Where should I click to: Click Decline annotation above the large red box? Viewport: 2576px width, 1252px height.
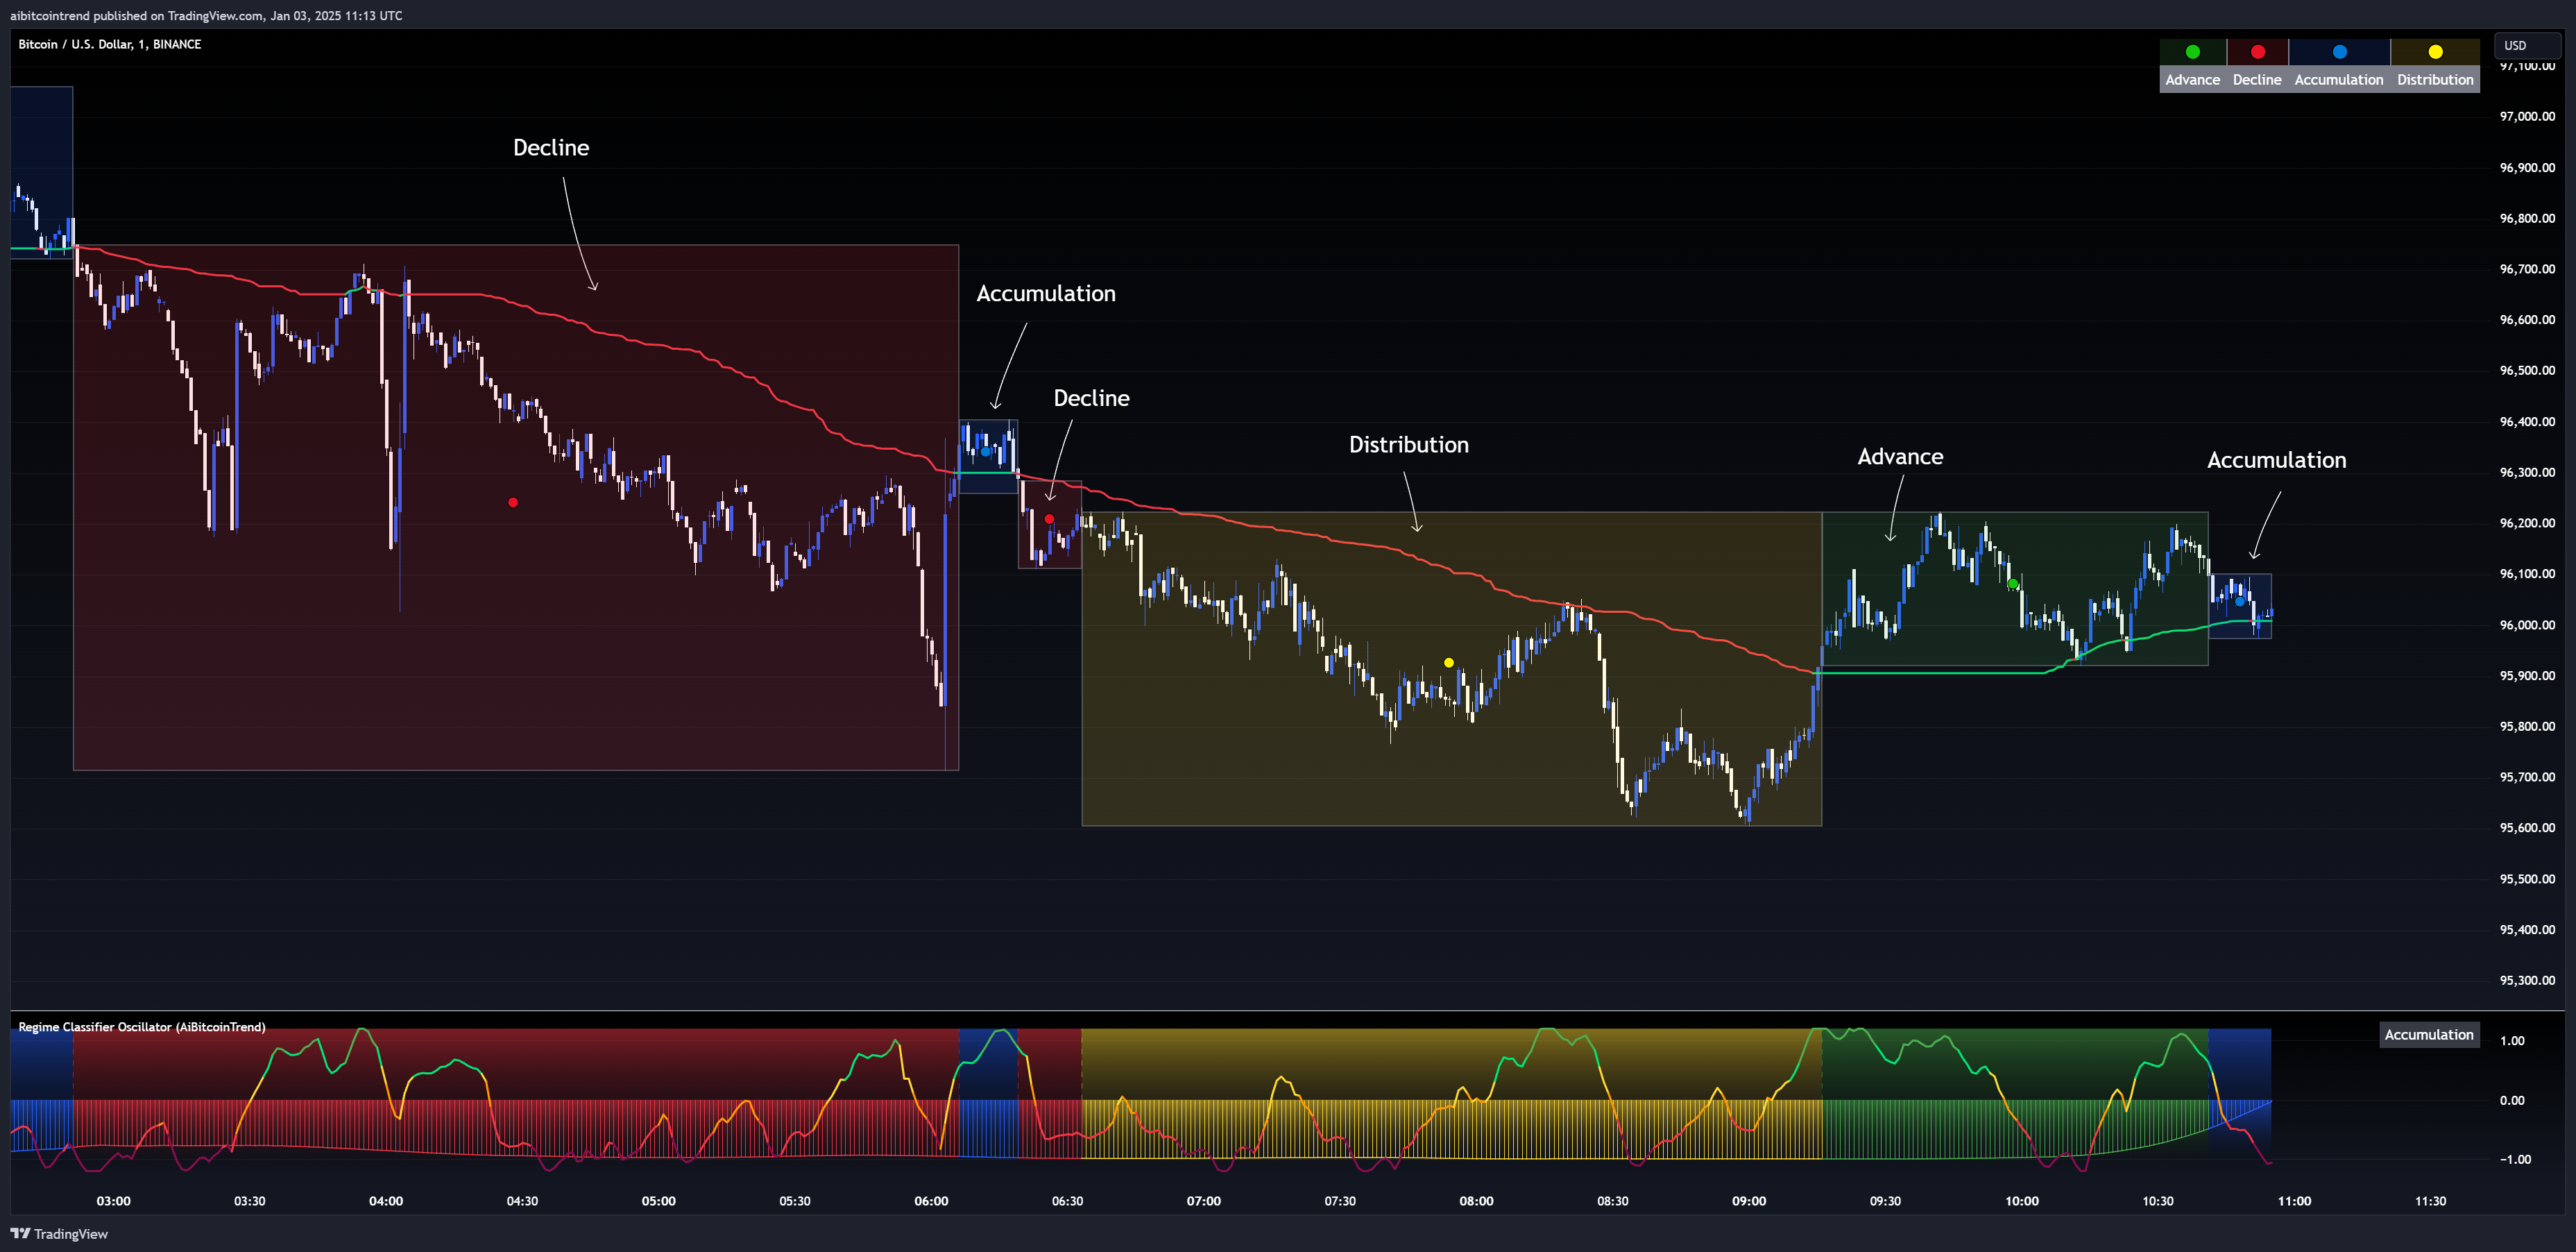coord(551,148)
